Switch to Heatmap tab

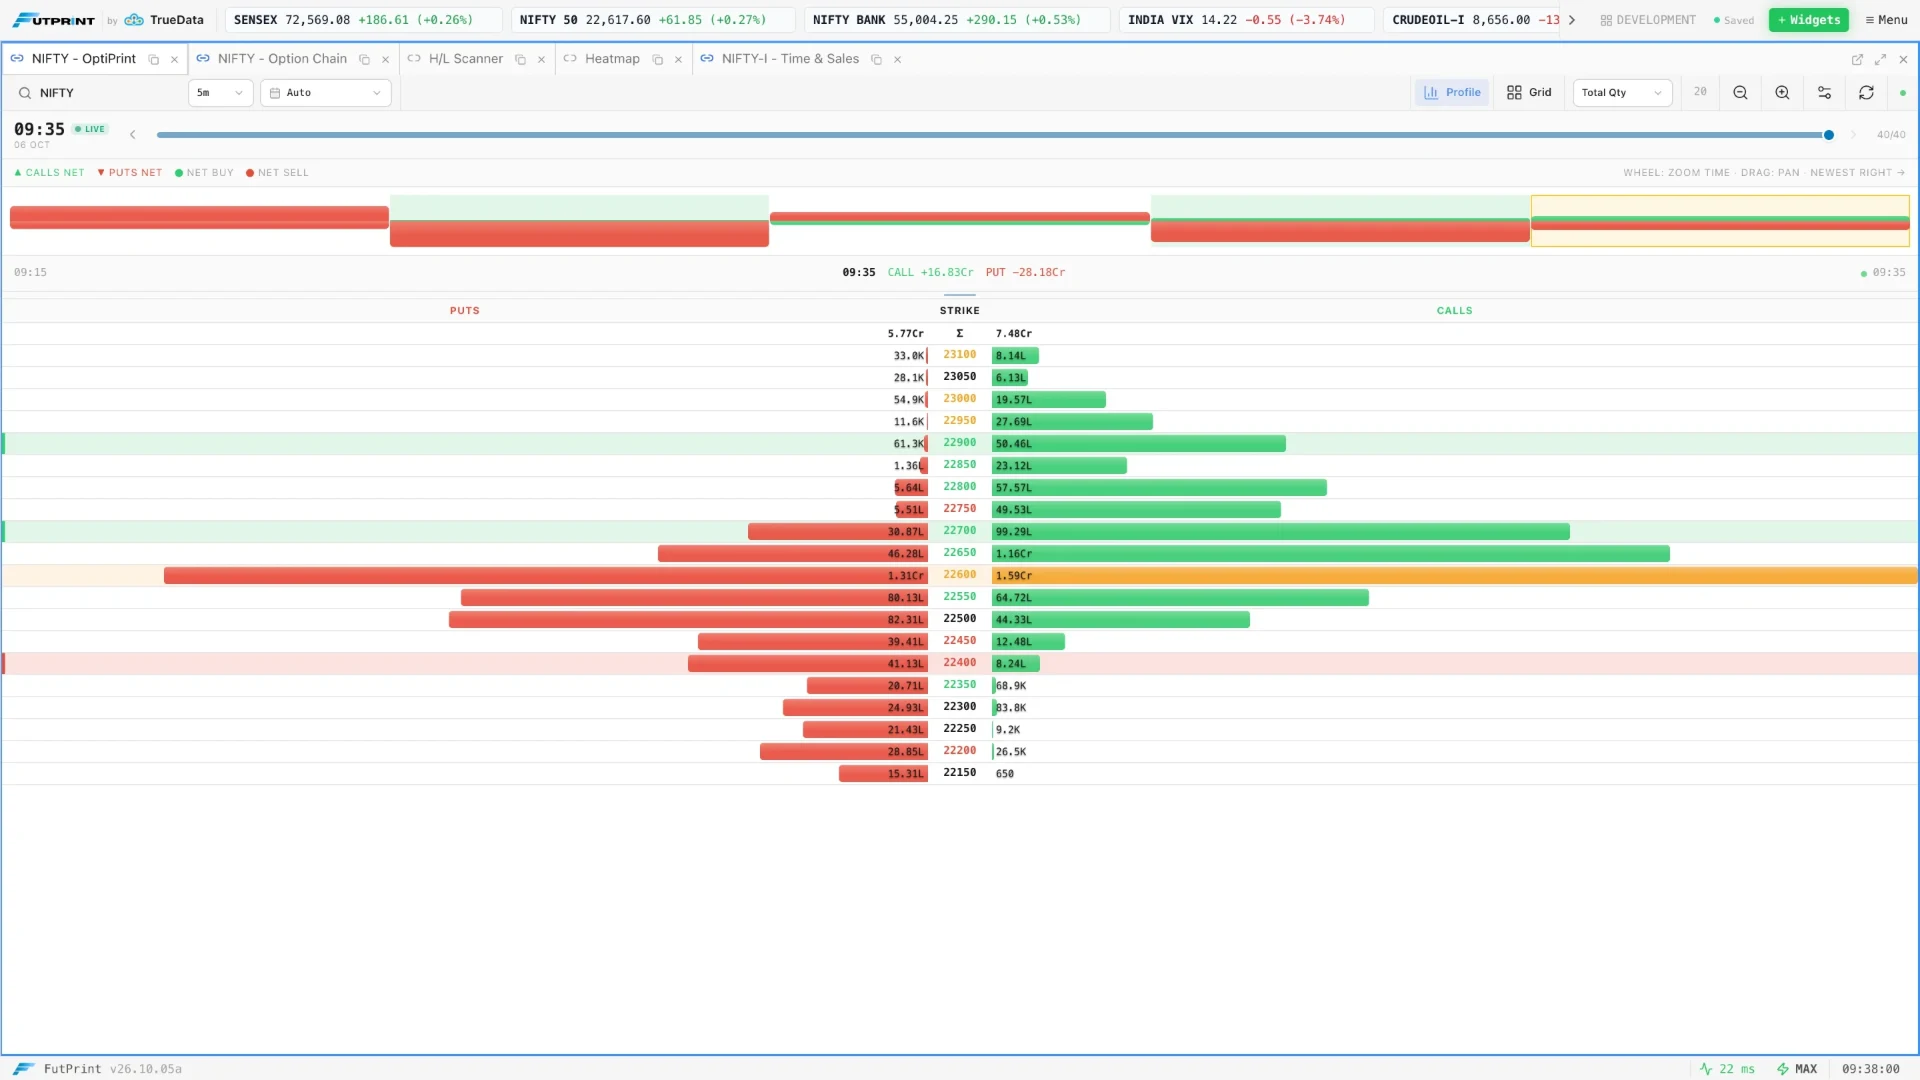pos(612,59)
